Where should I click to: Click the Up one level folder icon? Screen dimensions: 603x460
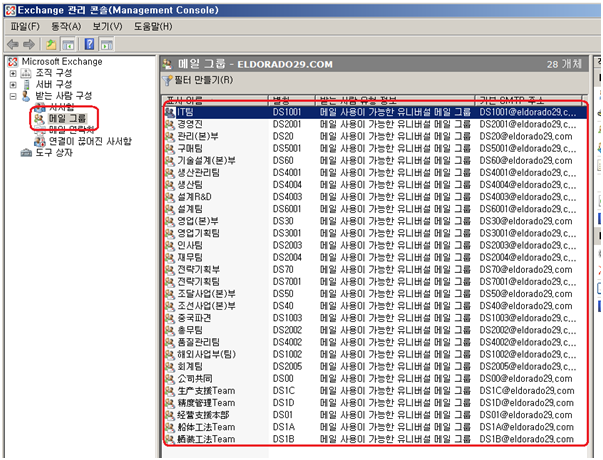[x=51, y=45]
